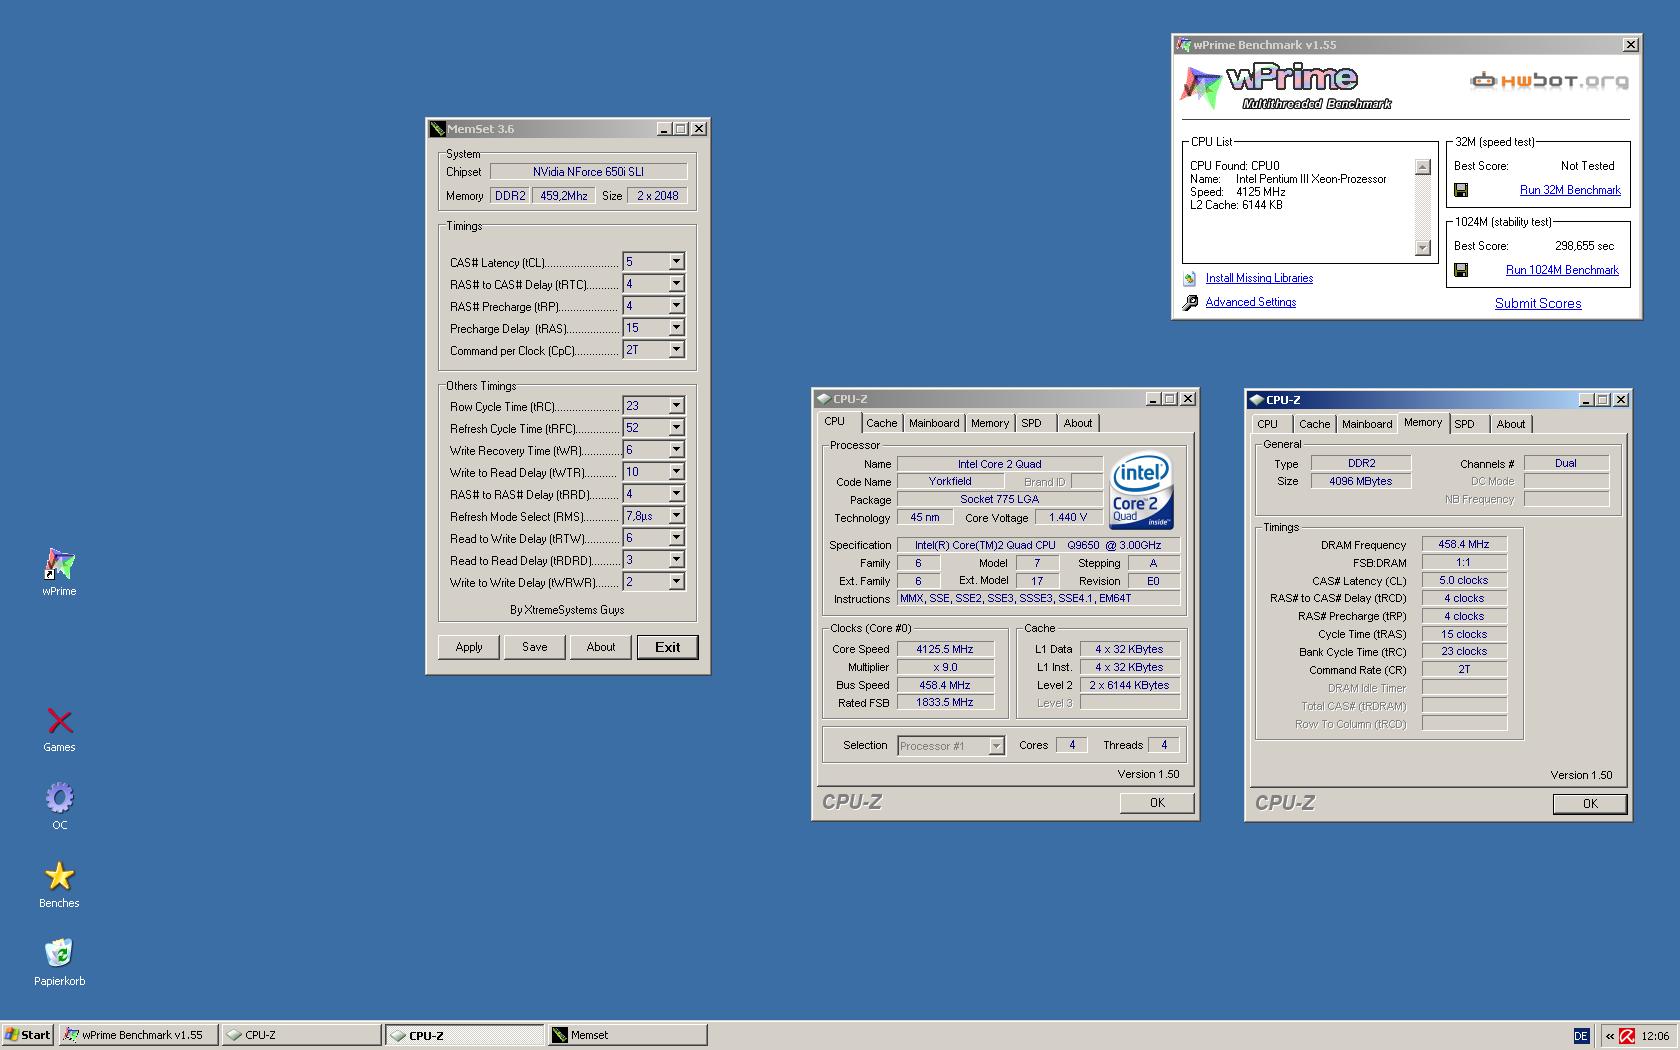1680x1050 pixels.
Task: Click the Advanced Settings wrench icon
Action: point(1190,303)
